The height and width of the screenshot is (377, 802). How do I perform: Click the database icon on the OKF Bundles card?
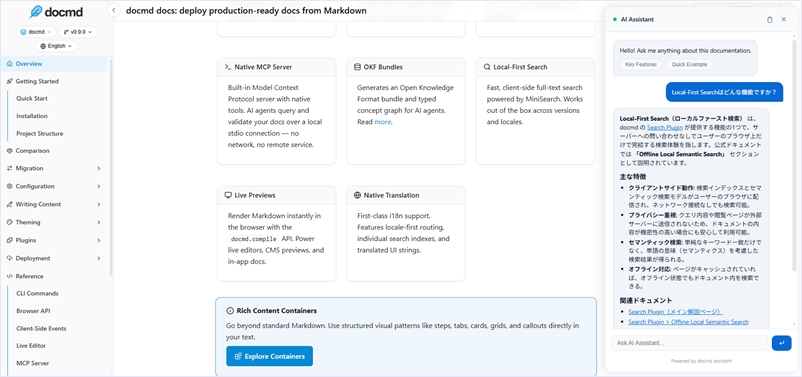click(x=357, y=67)
